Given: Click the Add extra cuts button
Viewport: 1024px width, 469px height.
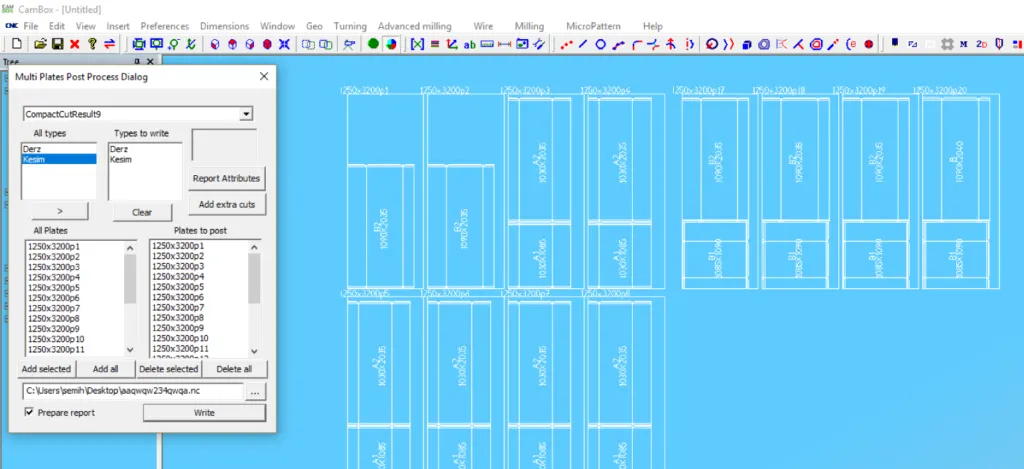Looking at the screenshot, I should [x=227, y=204].
